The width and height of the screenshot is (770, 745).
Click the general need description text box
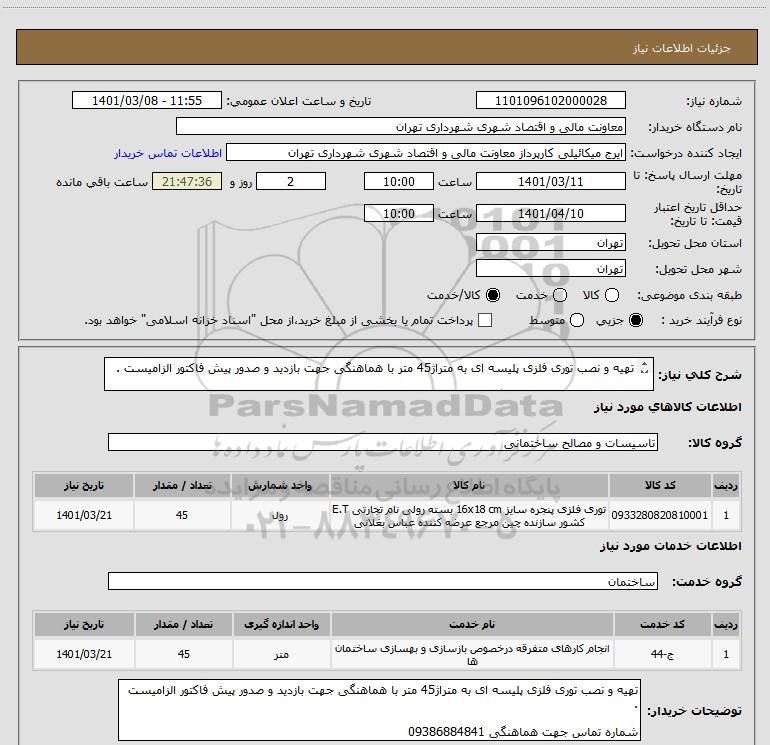[379, 374]
